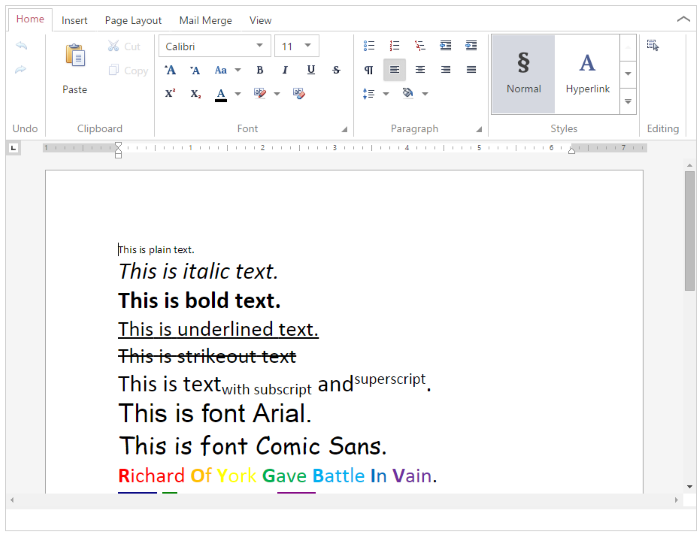The image size is (700, 535).
Task: Open the Change Case dropdown arrow
Action: [238, 70]
